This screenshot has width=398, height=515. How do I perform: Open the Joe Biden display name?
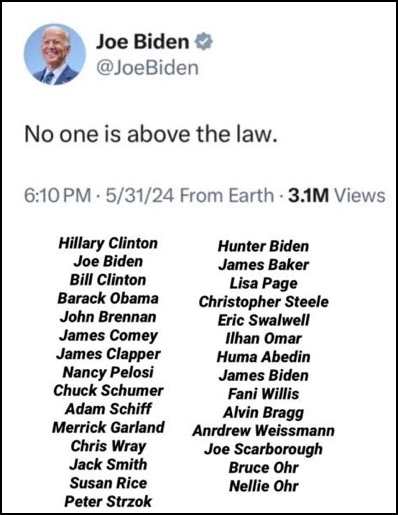click(x=143, y=42)
